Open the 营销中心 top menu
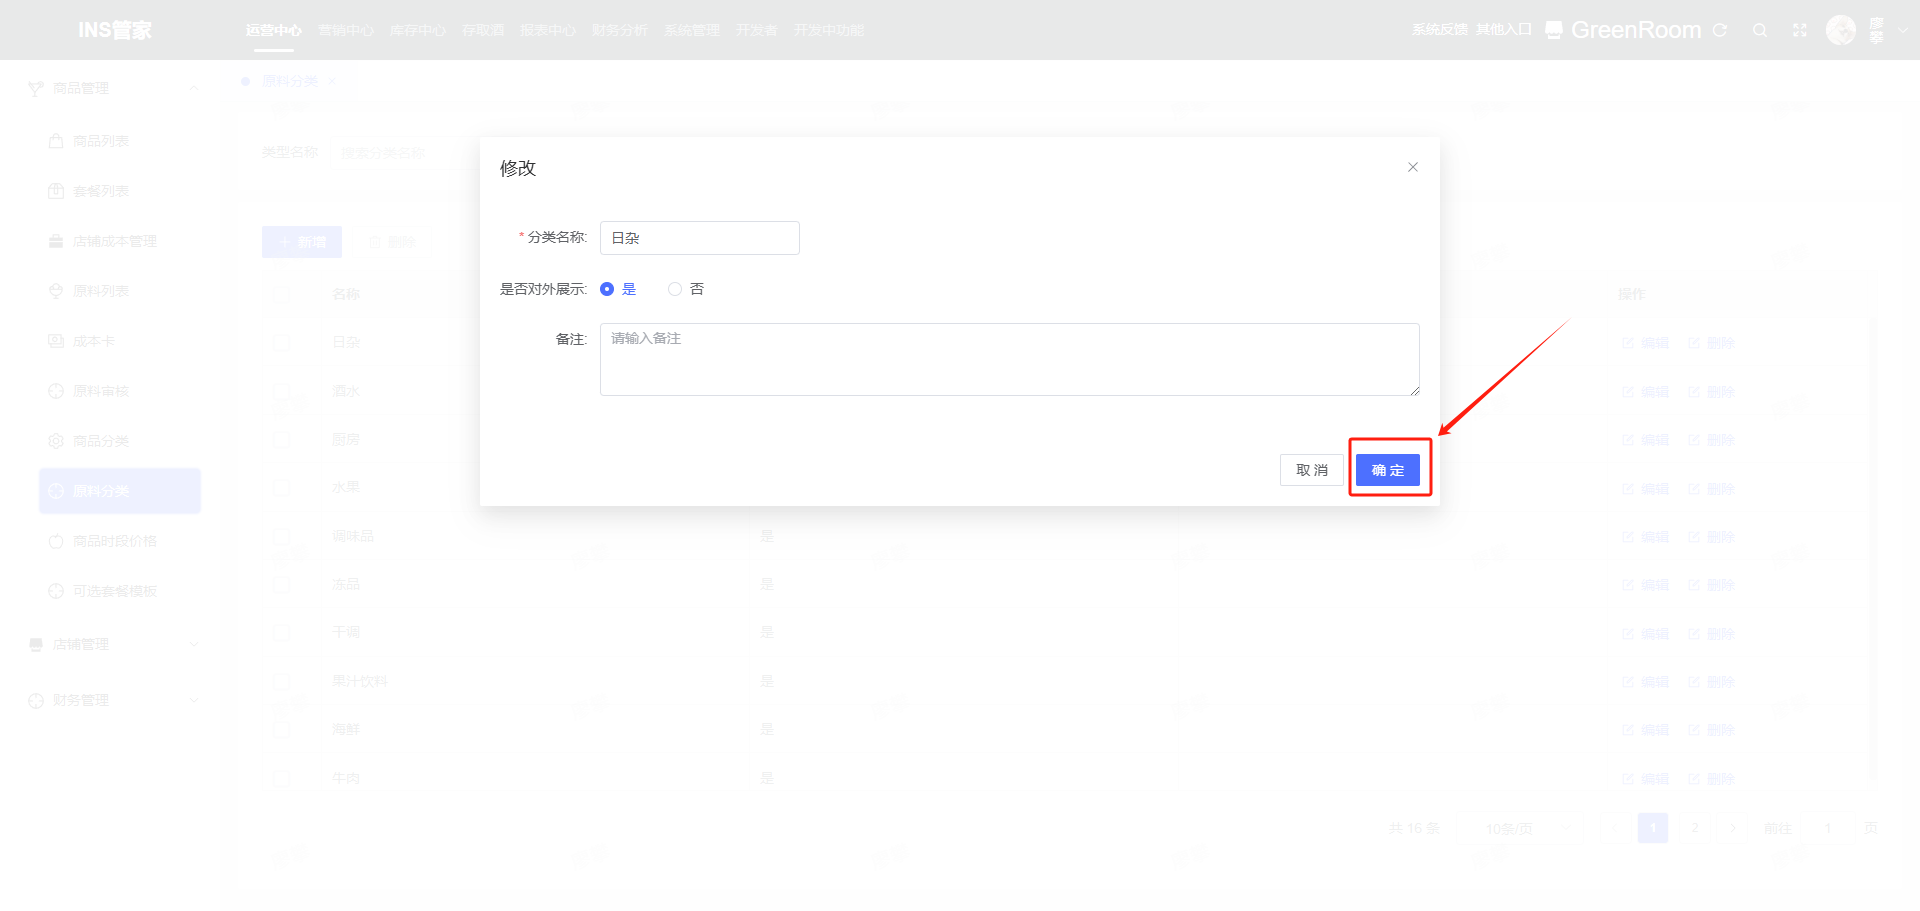The image size is (1920, 911). point(346,30)
